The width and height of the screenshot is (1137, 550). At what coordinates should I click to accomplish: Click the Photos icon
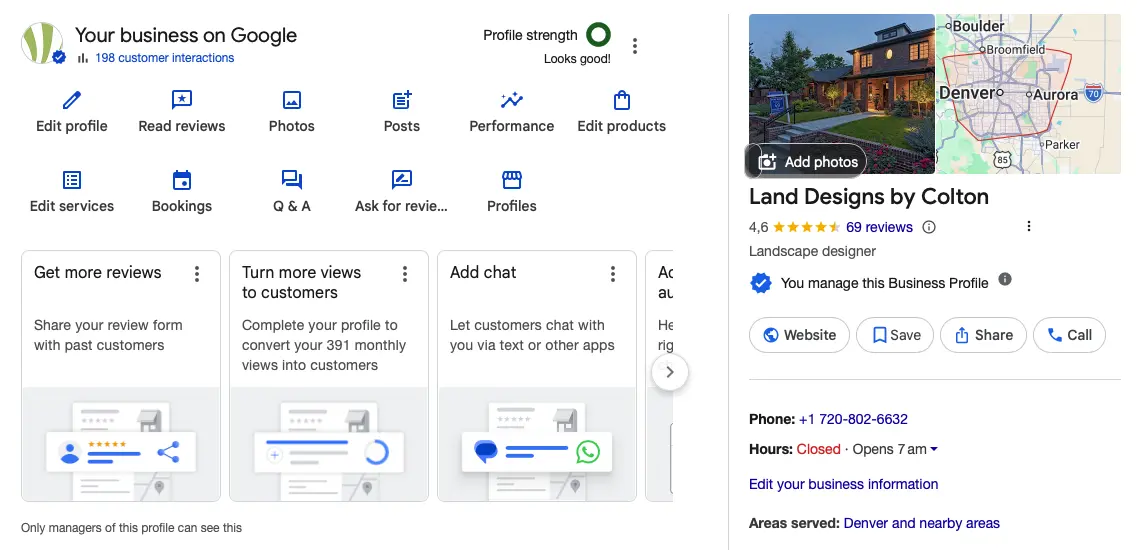tap(291, 101)
